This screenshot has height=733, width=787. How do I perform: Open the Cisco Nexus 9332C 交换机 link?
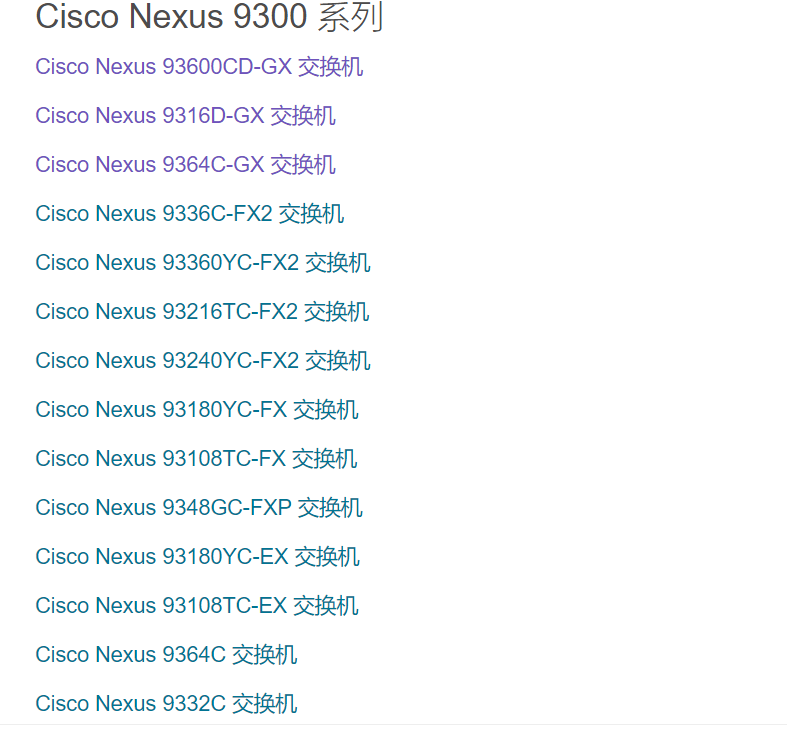point(166,704)
